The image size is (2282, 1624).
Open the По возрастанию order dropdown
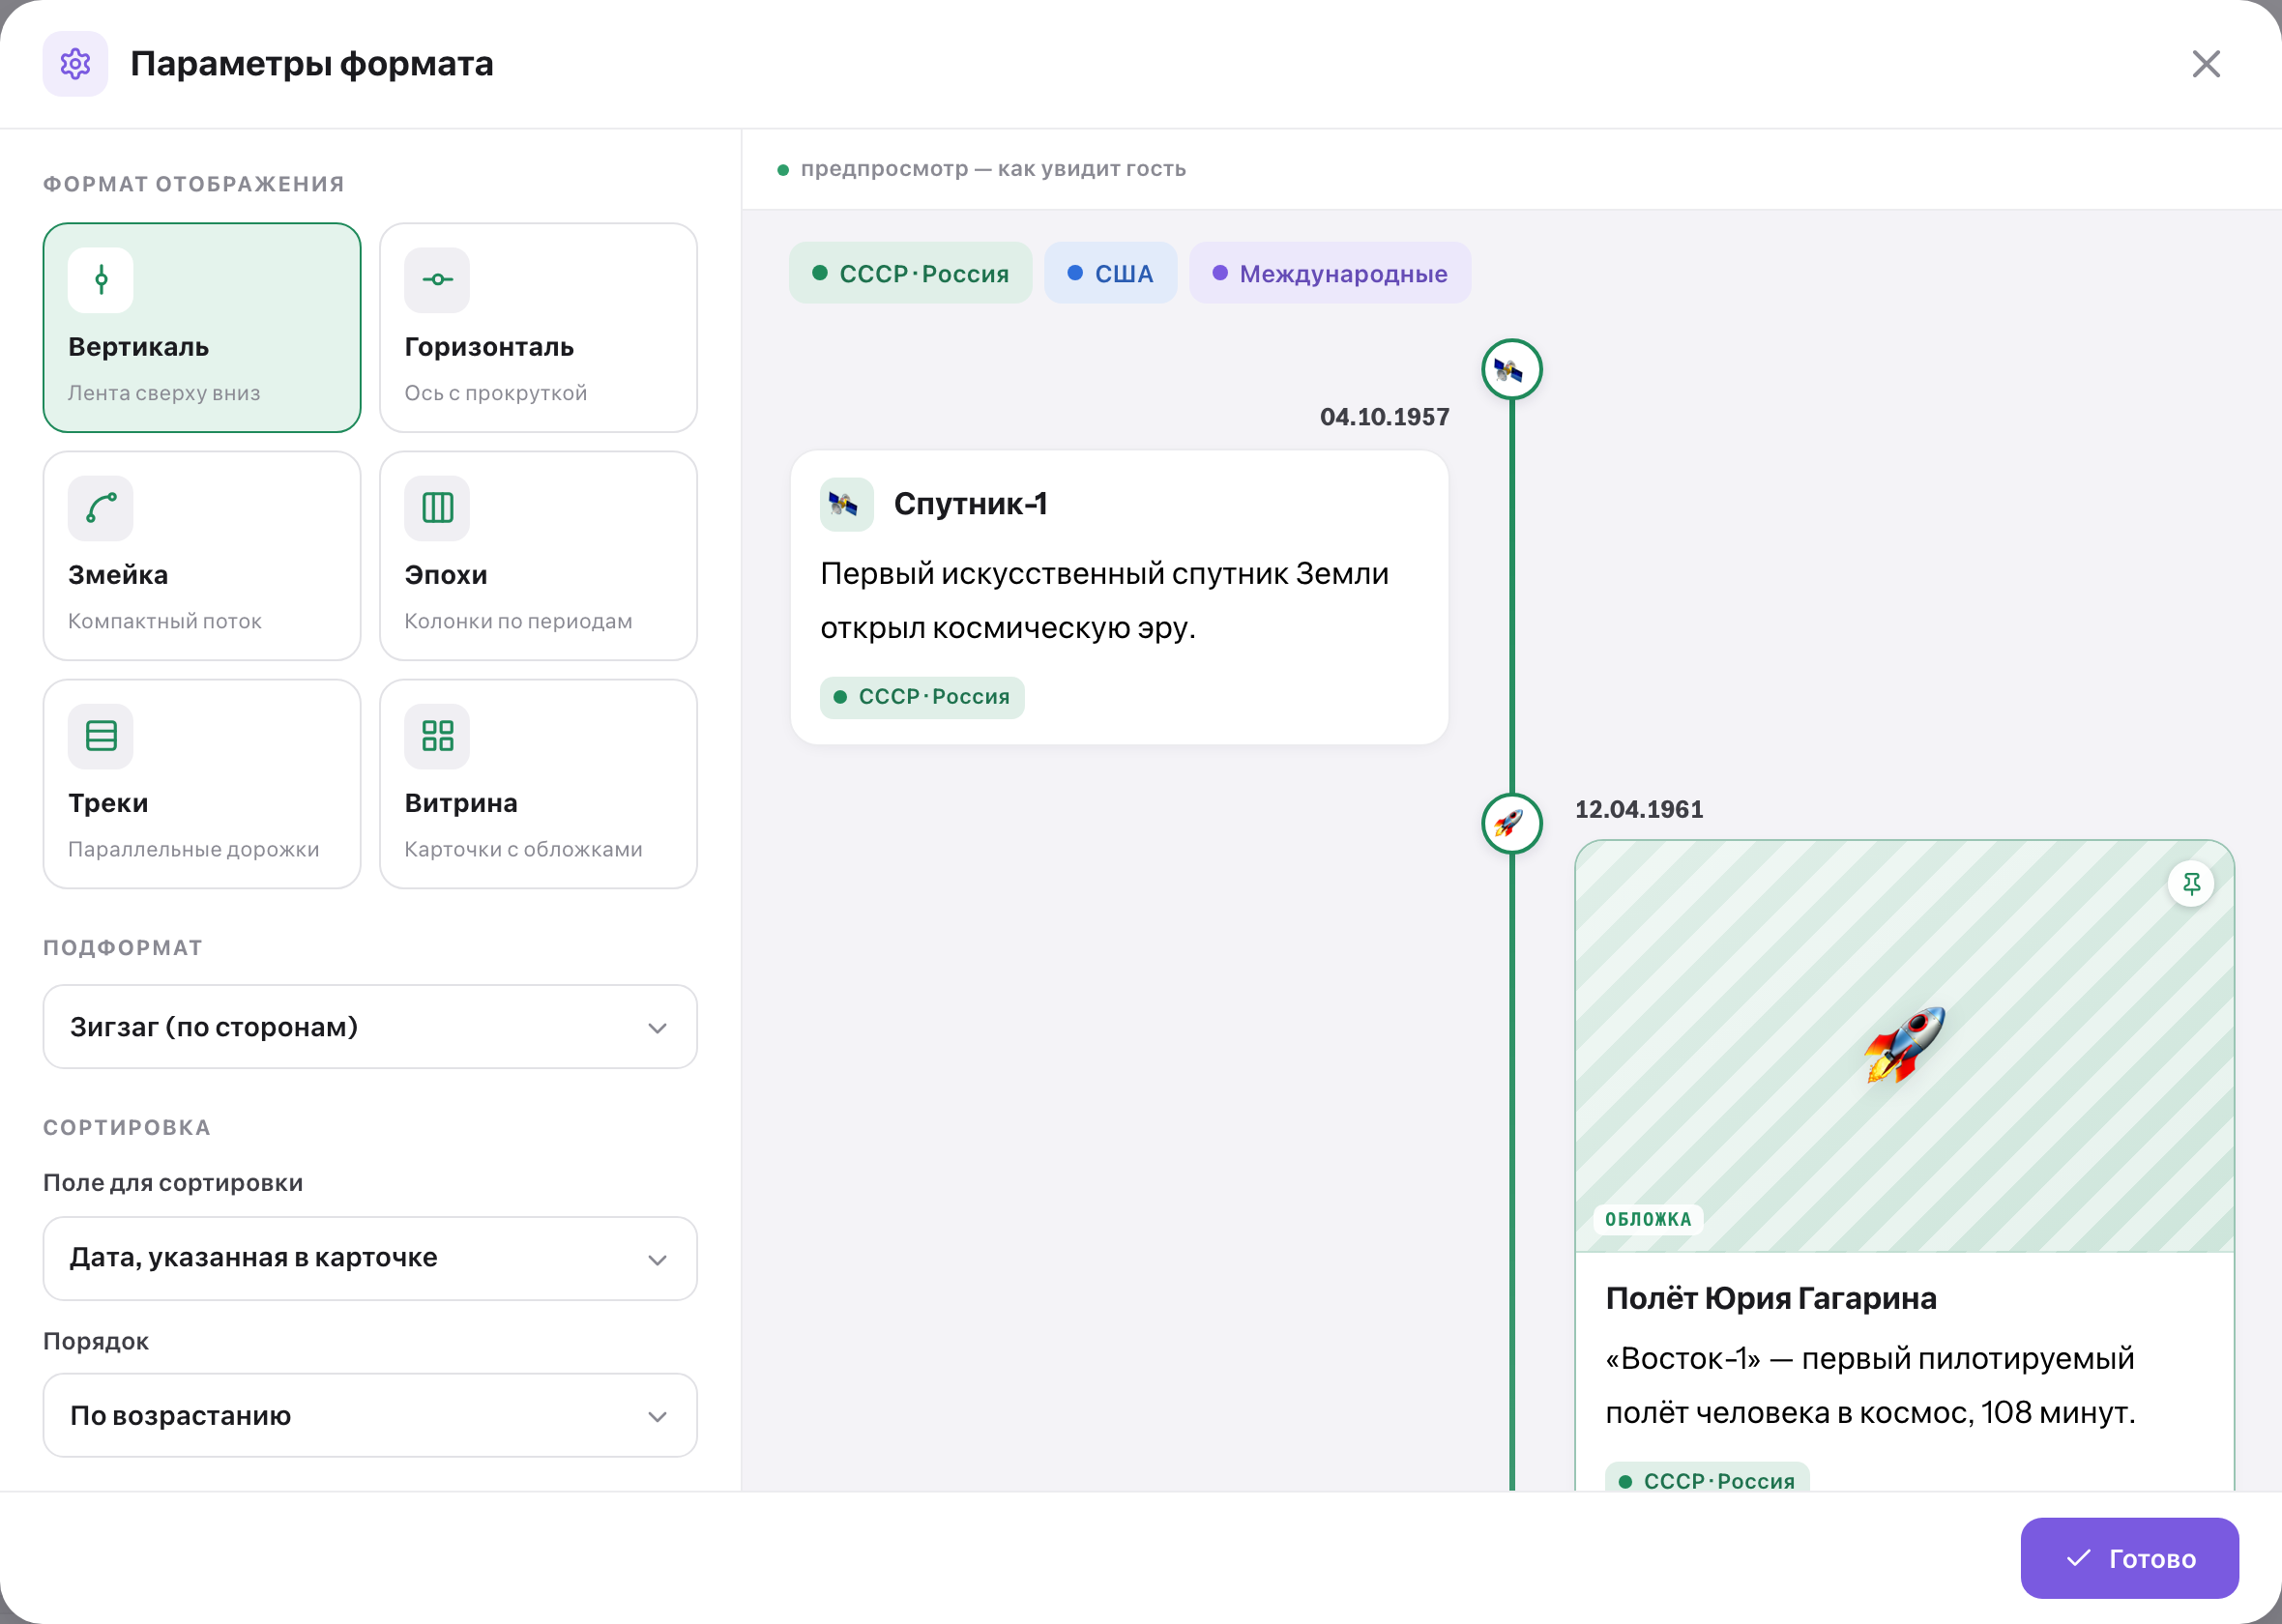coord(370,1415)
